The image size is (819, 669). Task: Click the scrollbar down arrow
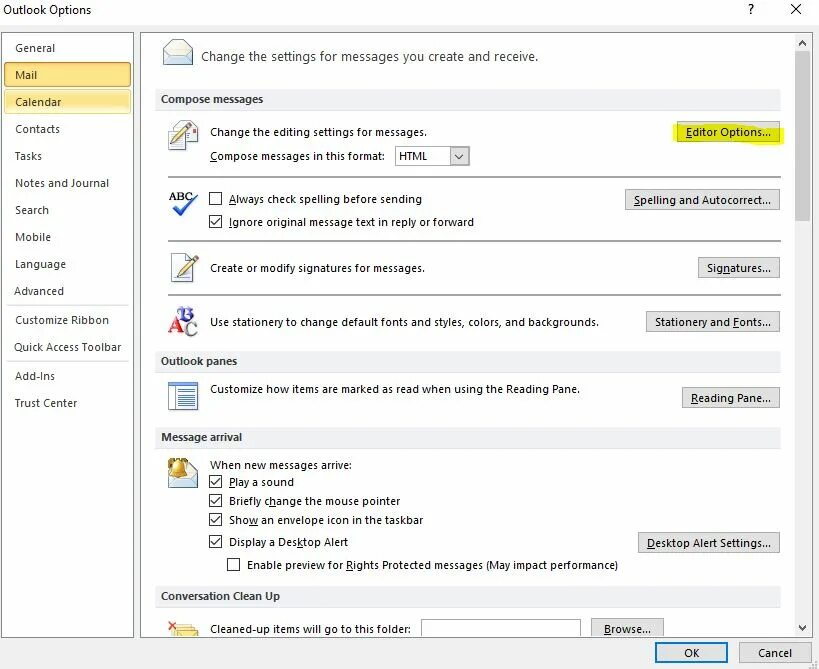tap(802, 628)
